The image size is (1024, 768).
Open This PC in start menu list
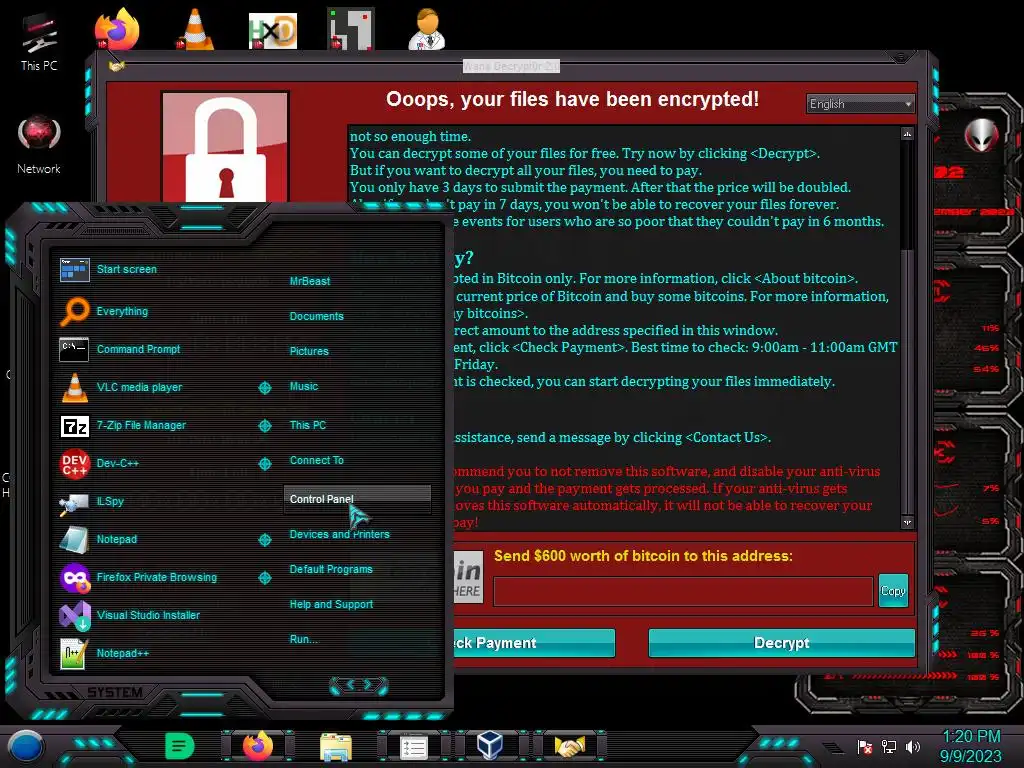308,425
